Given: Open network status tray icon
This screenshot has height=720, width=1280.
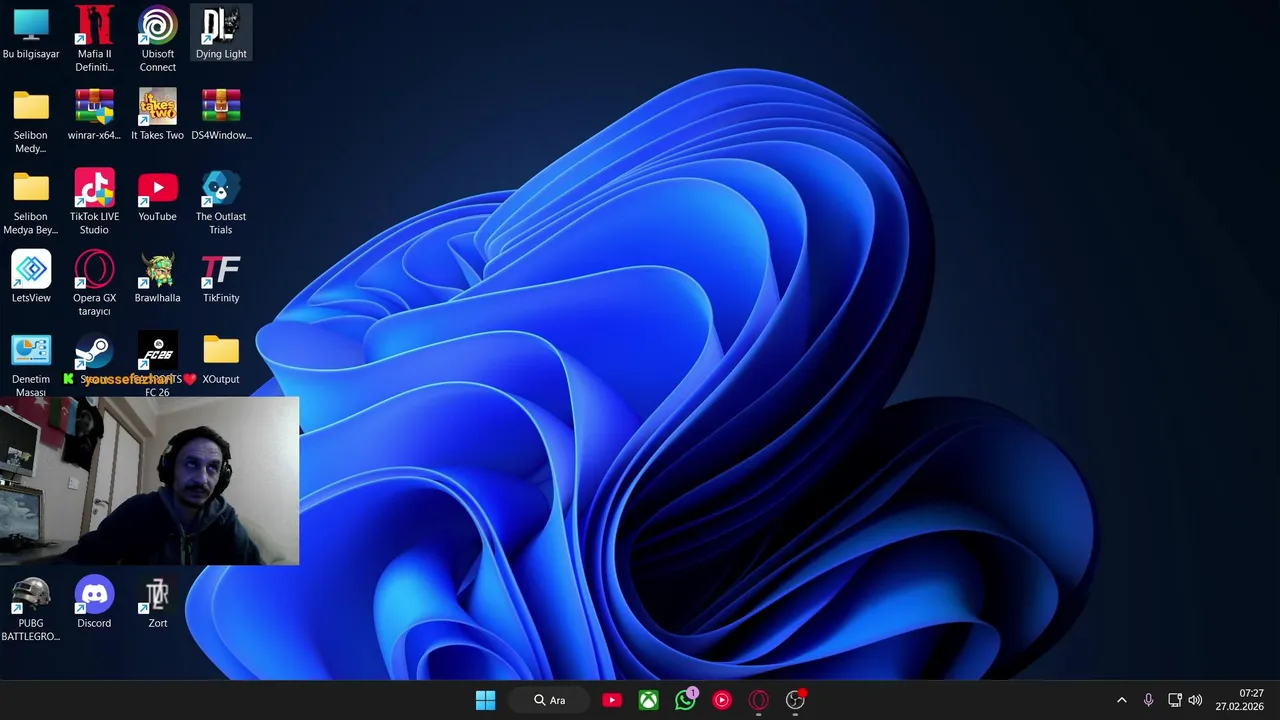Looking at the screenshot, I should click(x=1175, y=700).
